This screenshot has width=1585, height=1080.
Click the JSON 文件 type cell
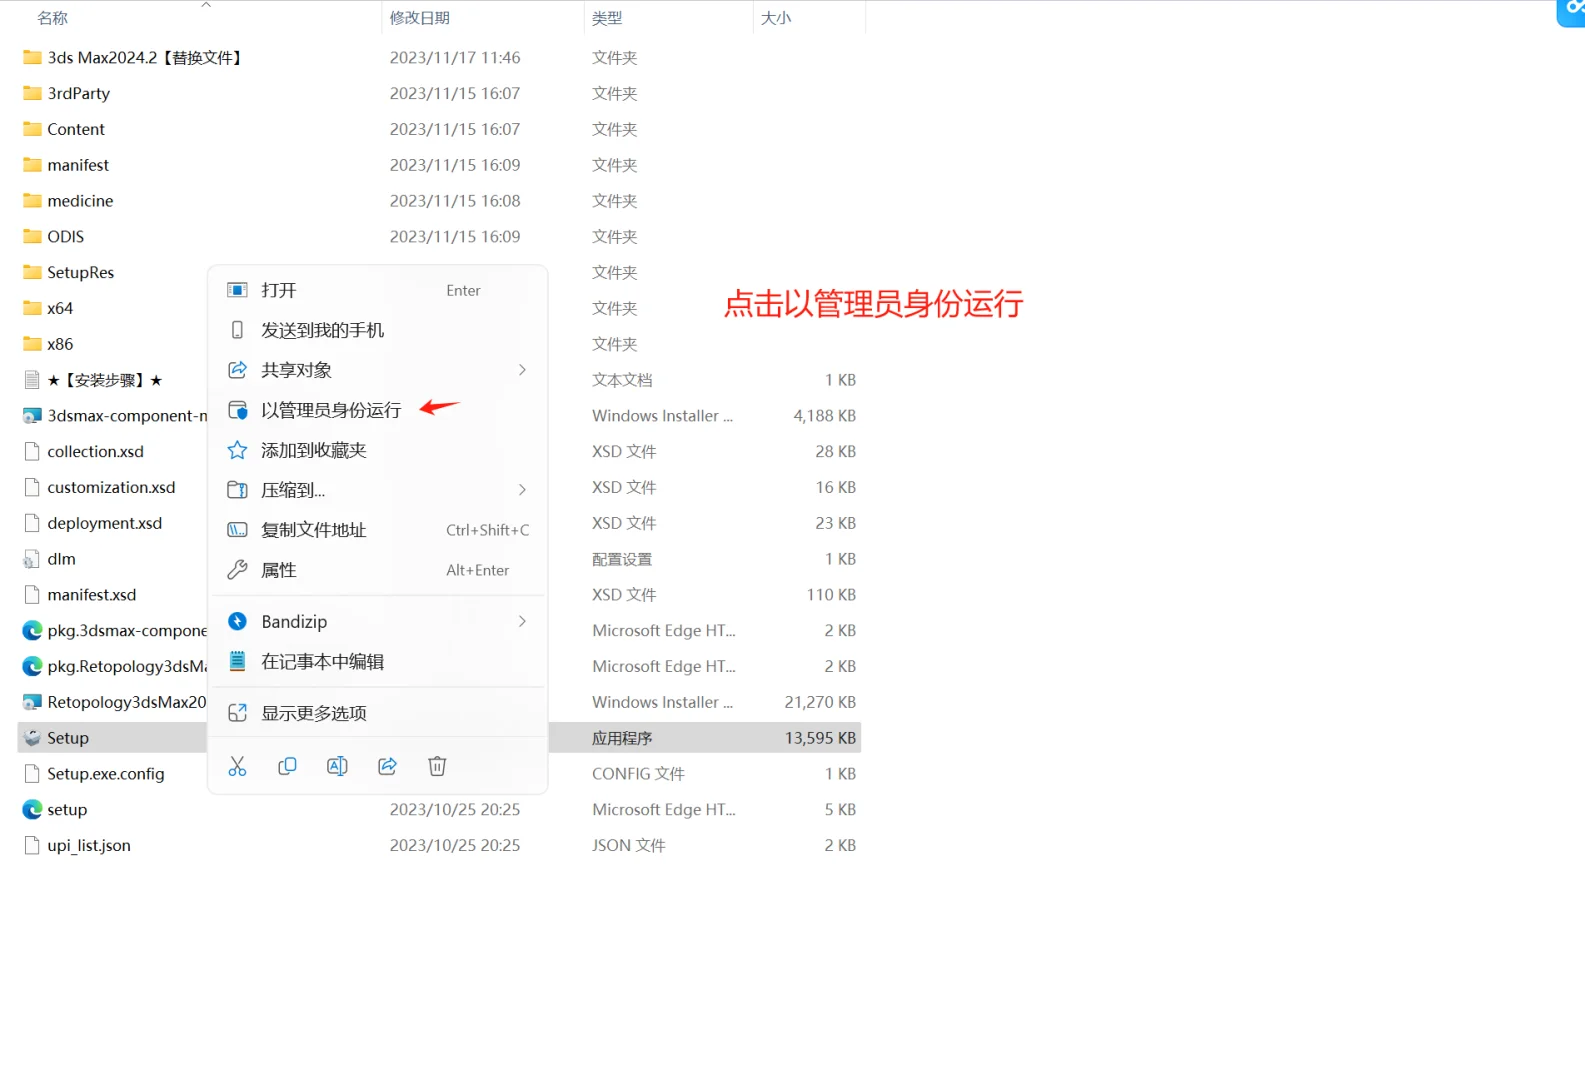click(629, 845)
